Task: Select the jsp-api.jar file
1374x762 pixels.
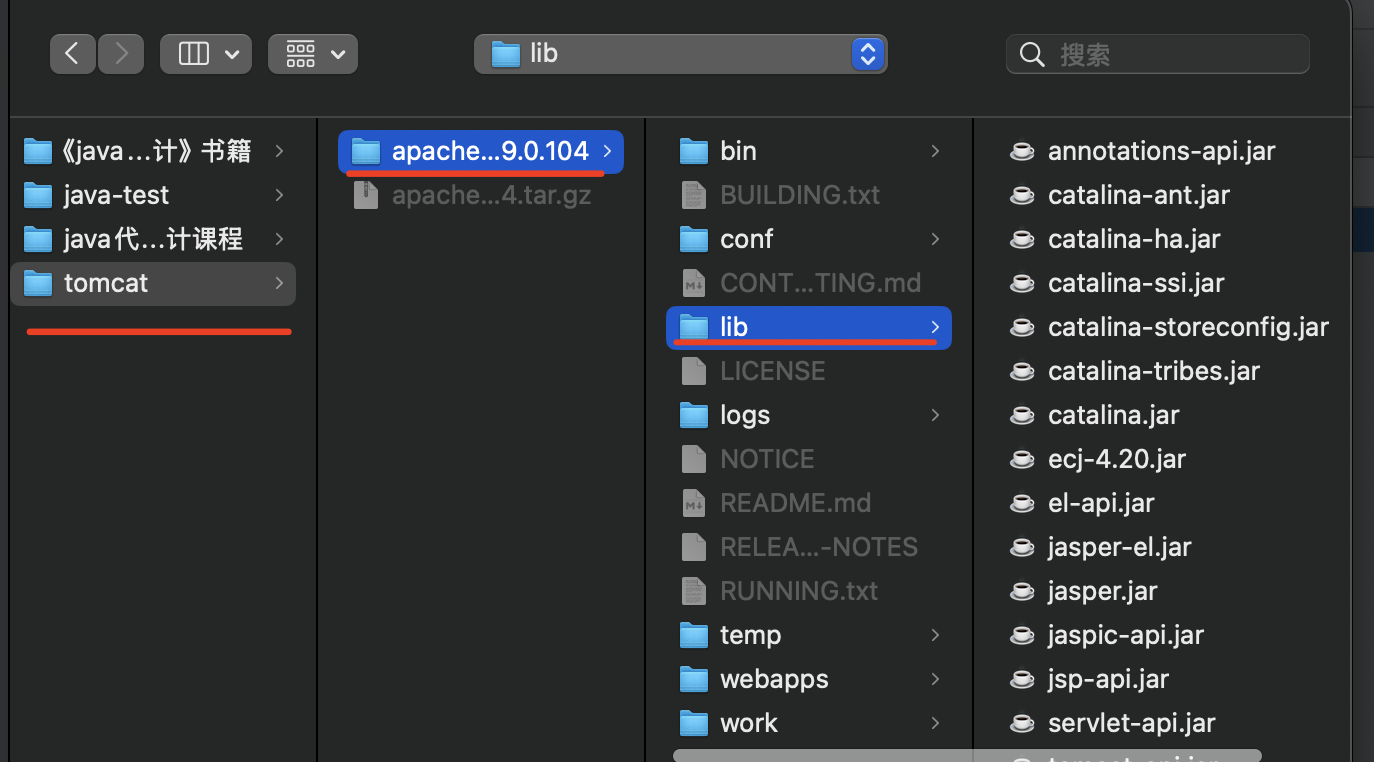Action: click(1108, 679)
